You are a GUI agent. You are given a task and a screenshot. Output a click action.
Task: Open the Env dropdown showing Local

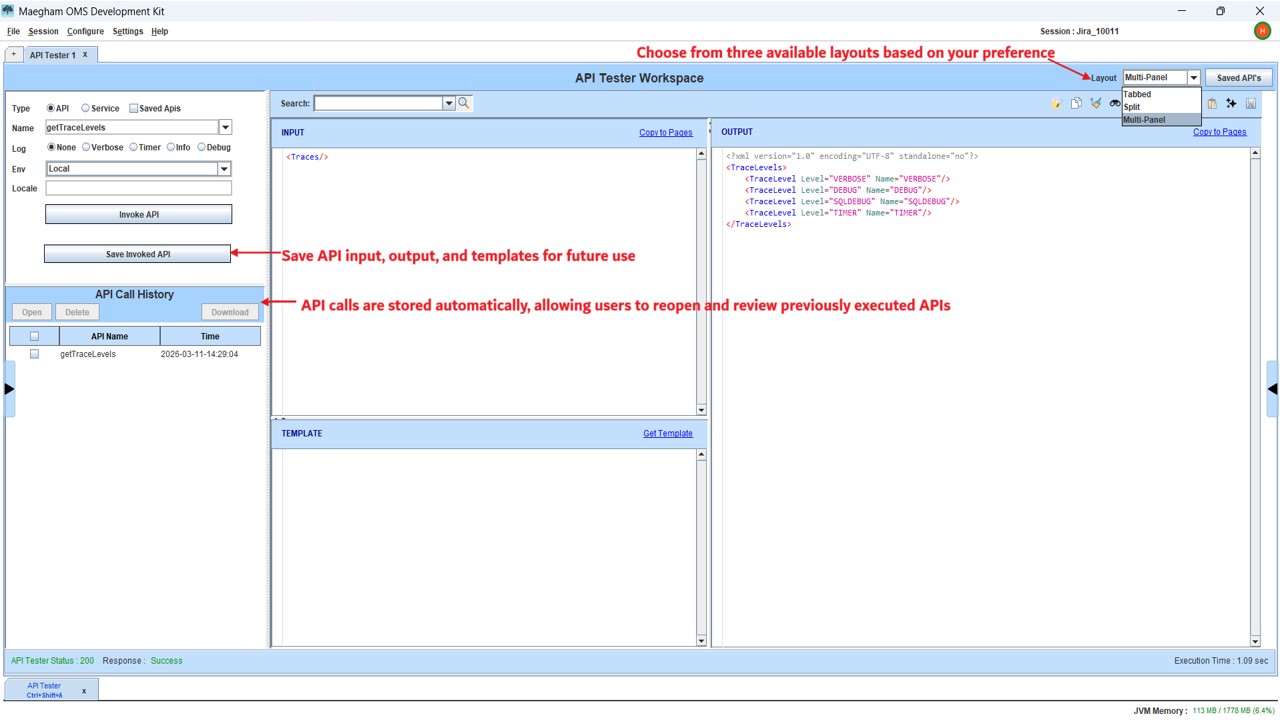tap(224, 168)
